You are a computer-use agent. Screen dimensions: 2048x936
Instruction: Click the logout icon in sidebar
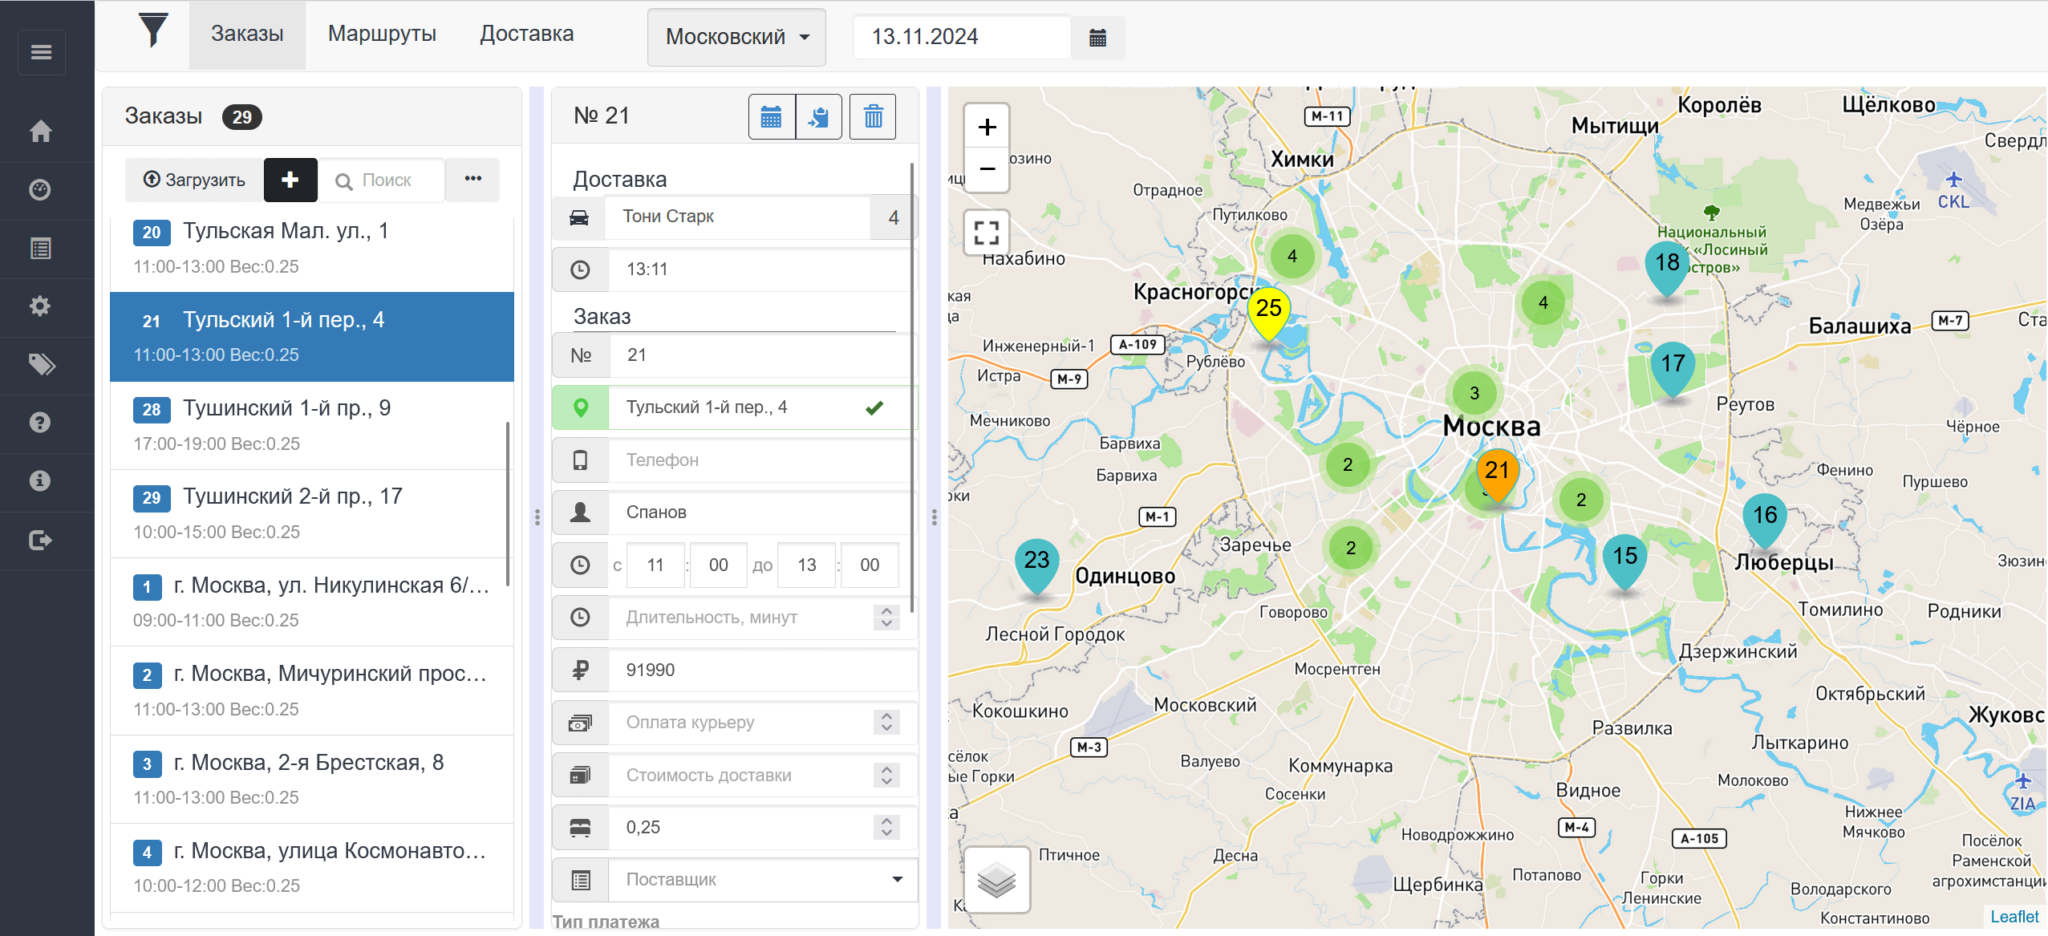(x=41, y=540)
